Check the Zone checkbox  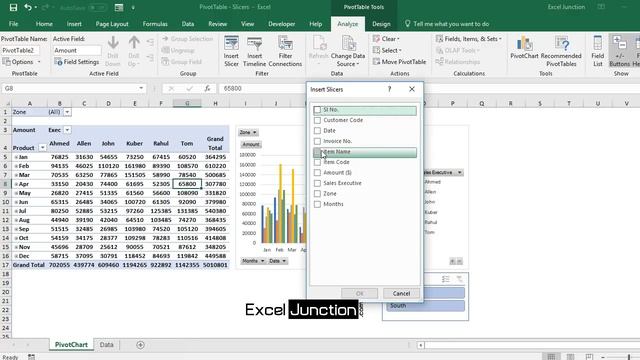click(317, 193)
